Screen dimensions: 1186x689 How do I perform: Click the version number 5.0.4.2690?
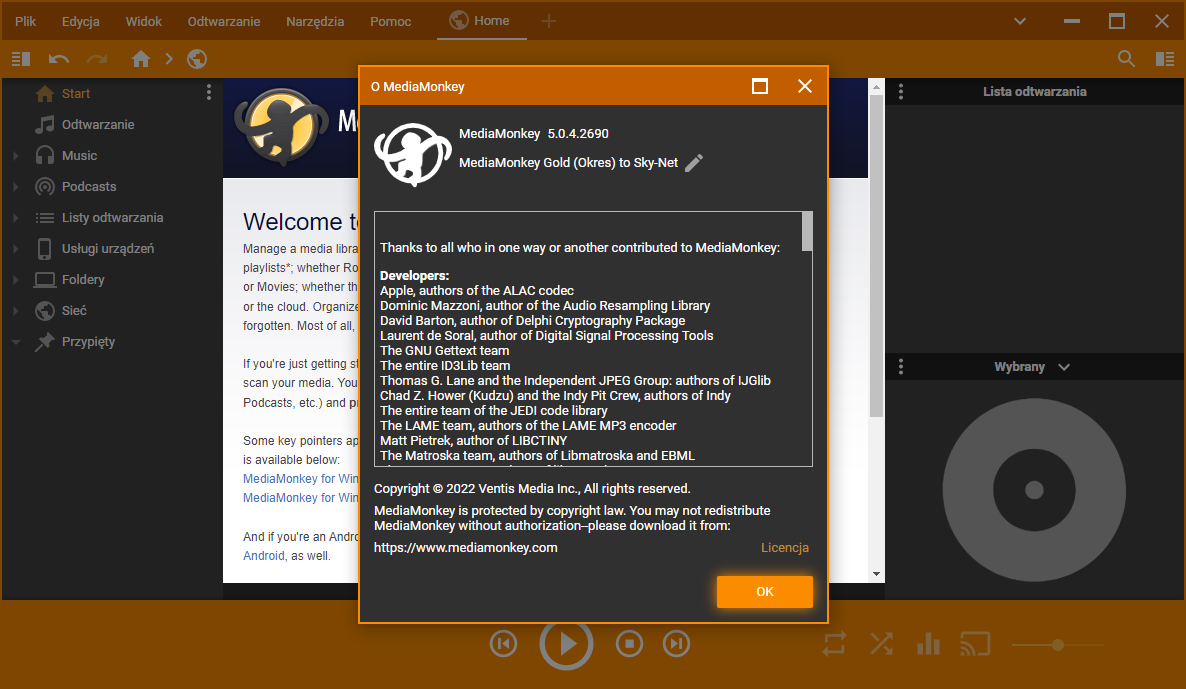click(x=578, y=134)
